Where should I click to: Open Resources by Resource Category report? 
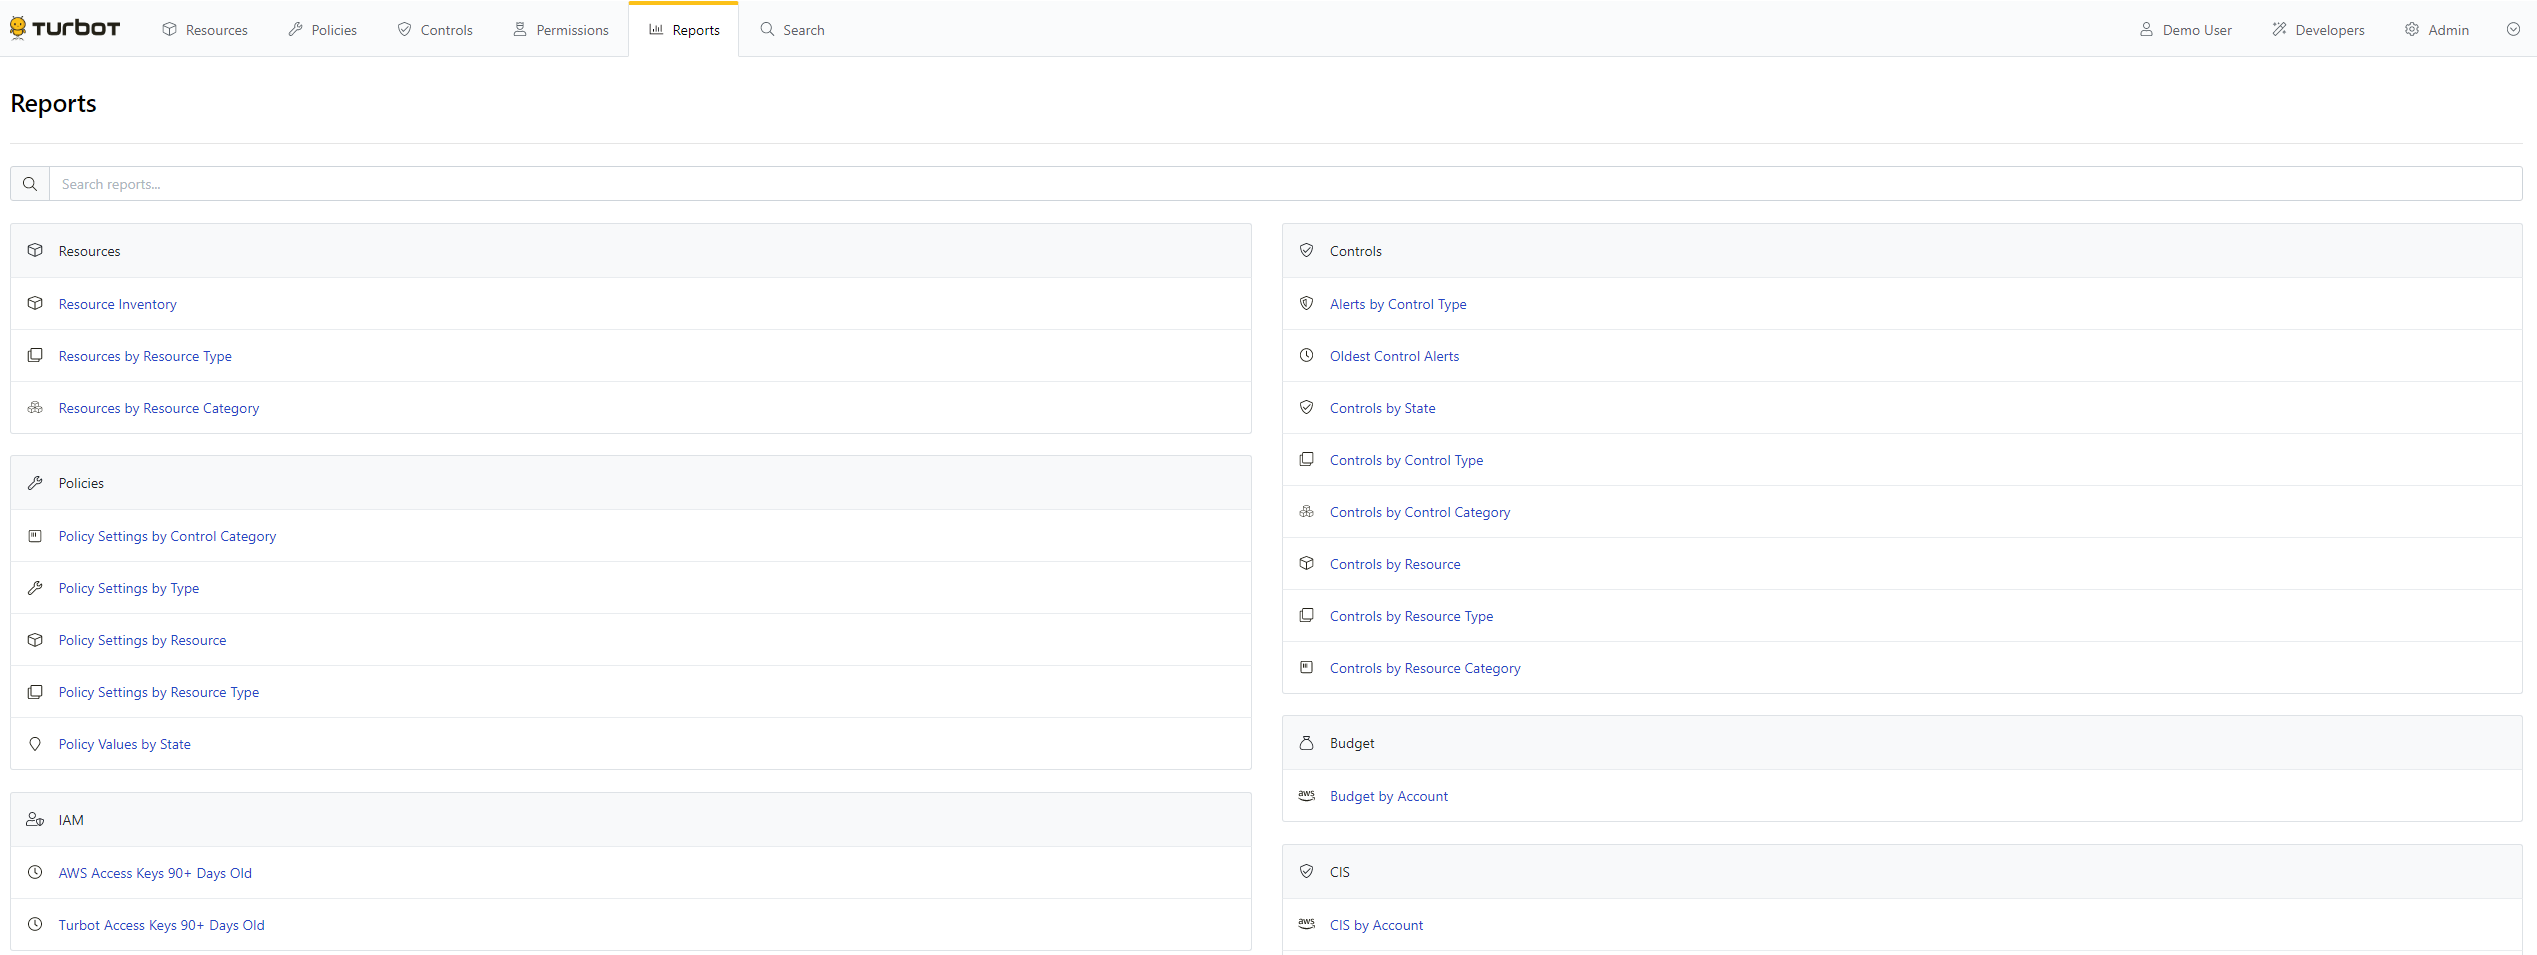pyautogui.click(x=158, y=408)
